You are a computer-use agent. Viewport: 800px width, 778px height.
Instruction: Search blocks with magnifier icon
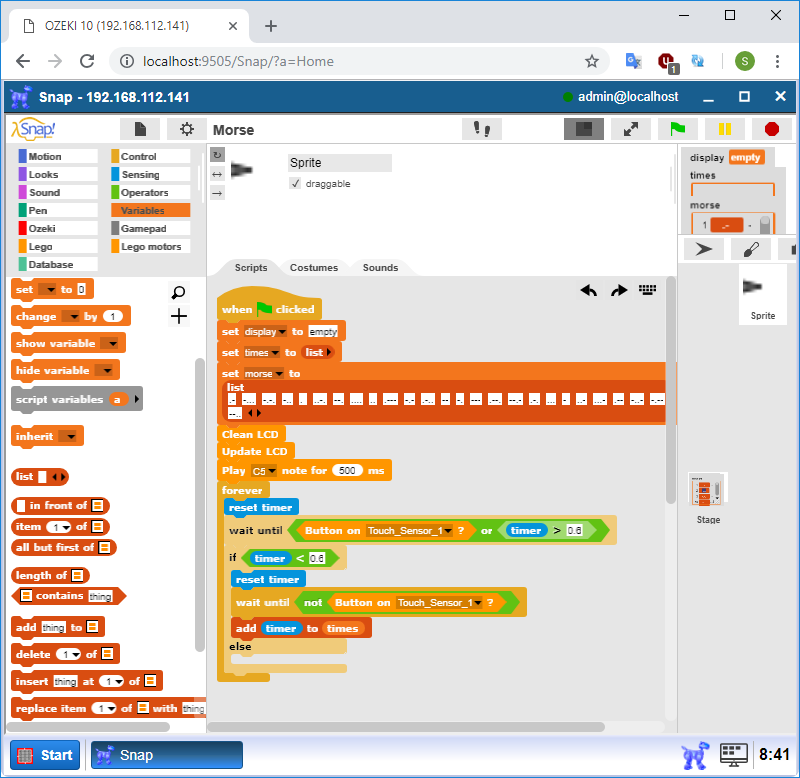(x=179, y=292)
